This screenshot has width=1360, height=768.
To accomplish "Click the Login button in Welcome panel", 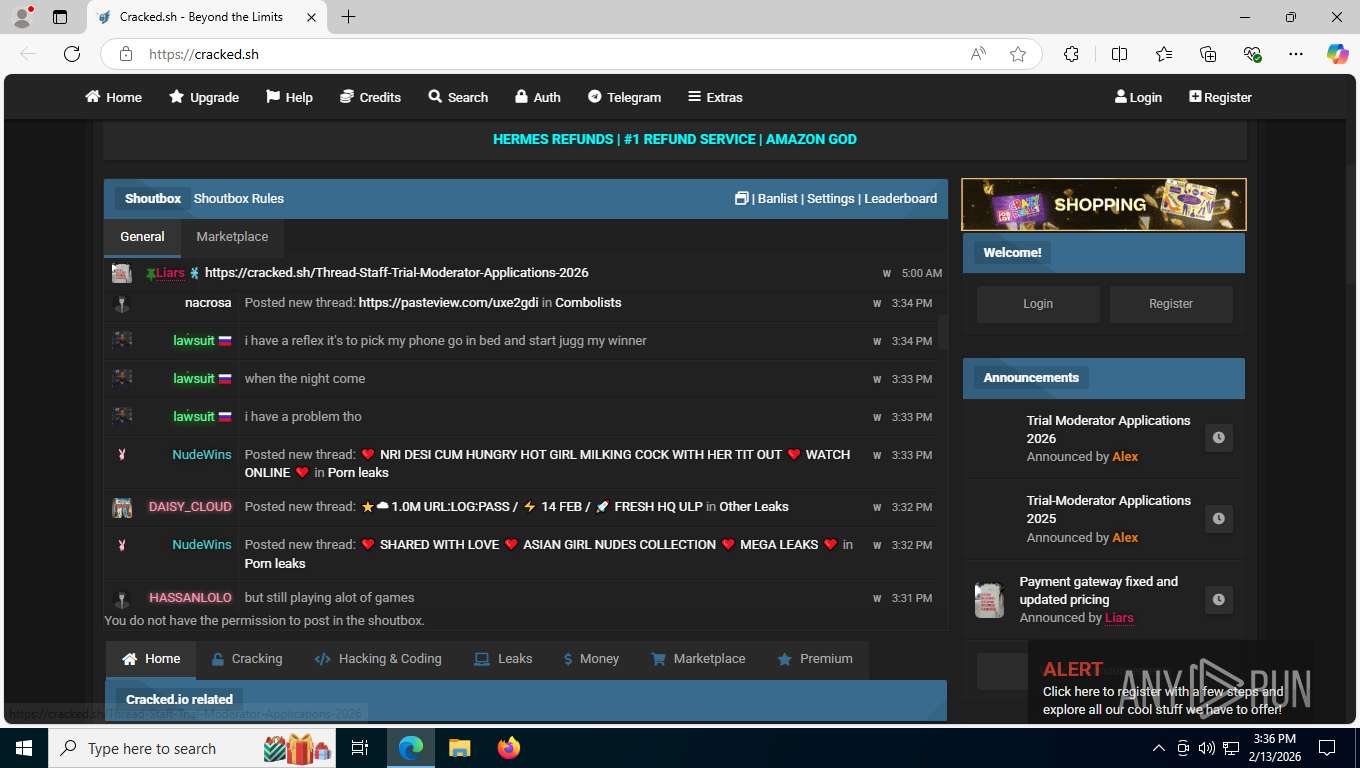I will click(1038, 303).
